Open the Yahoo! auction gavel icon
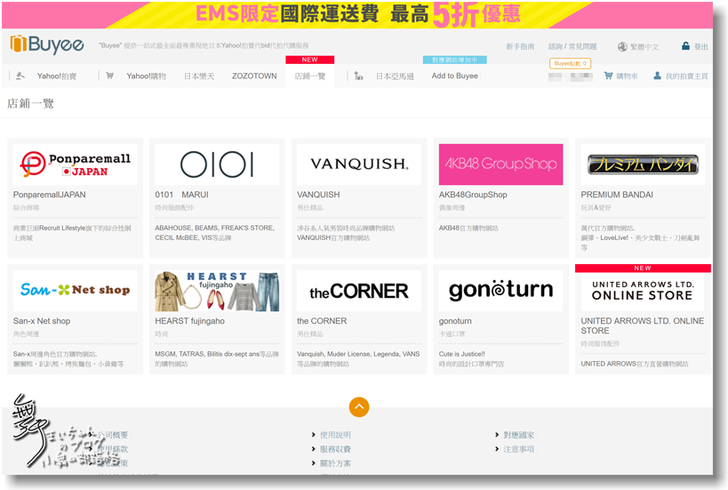The height and width of the screenshot is (490, 728). (x=20, y=75)
